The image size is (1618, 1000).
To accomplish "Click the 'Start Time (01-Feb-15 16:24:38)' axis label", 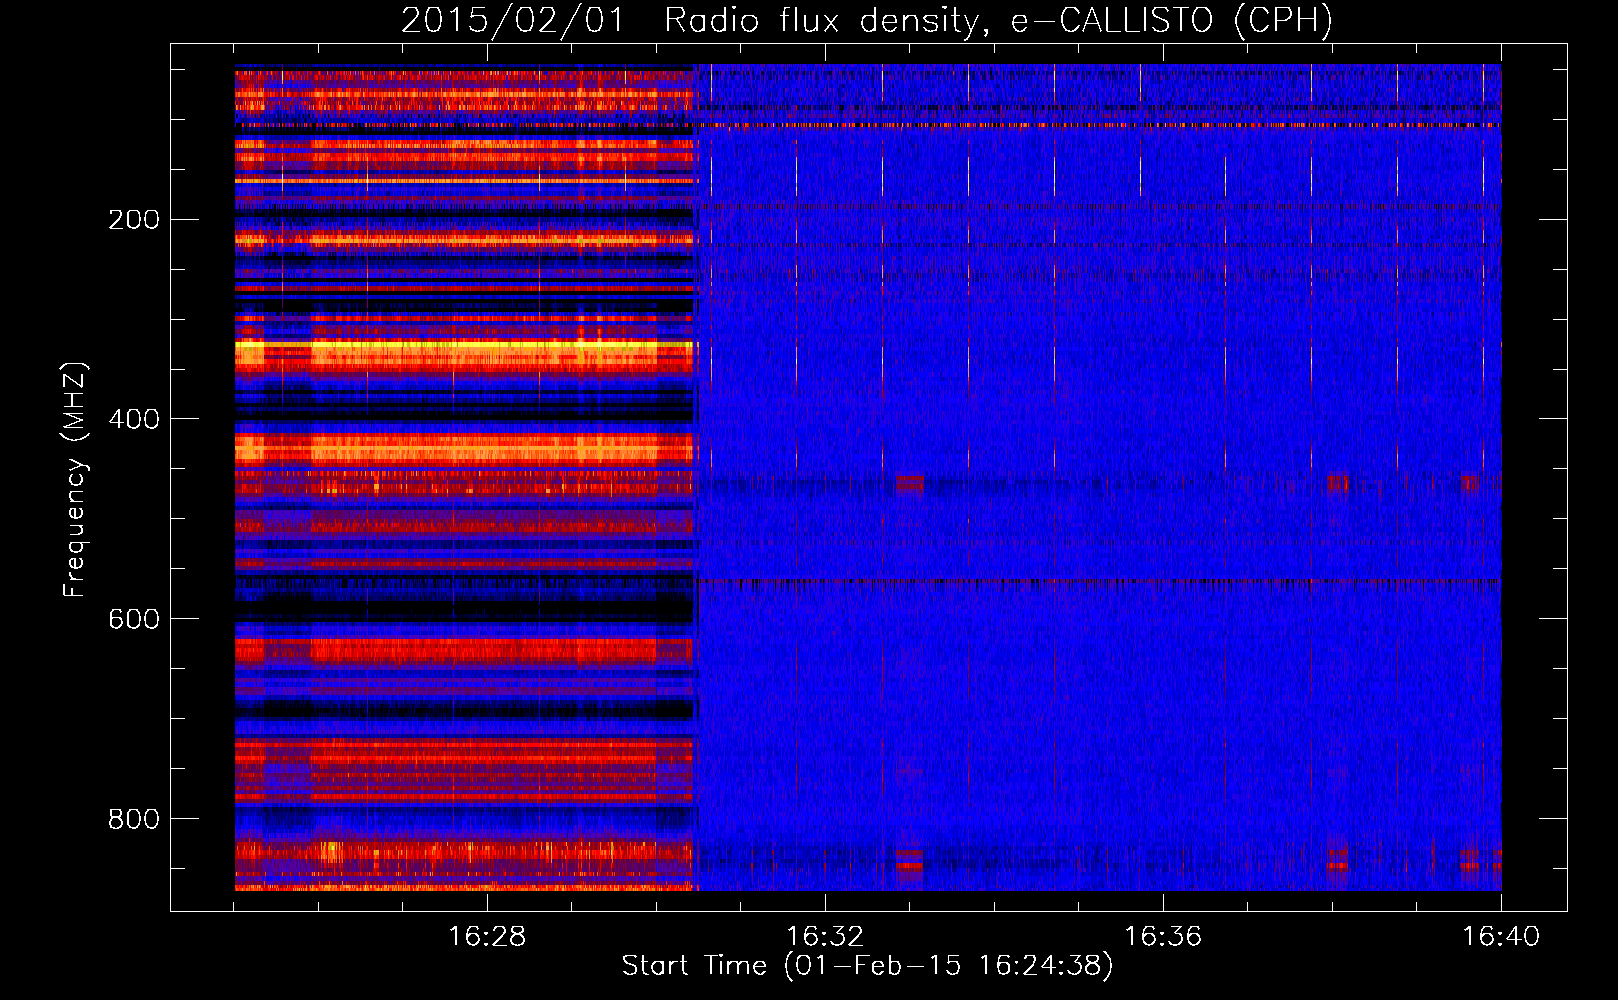I will tap(867, 966).
